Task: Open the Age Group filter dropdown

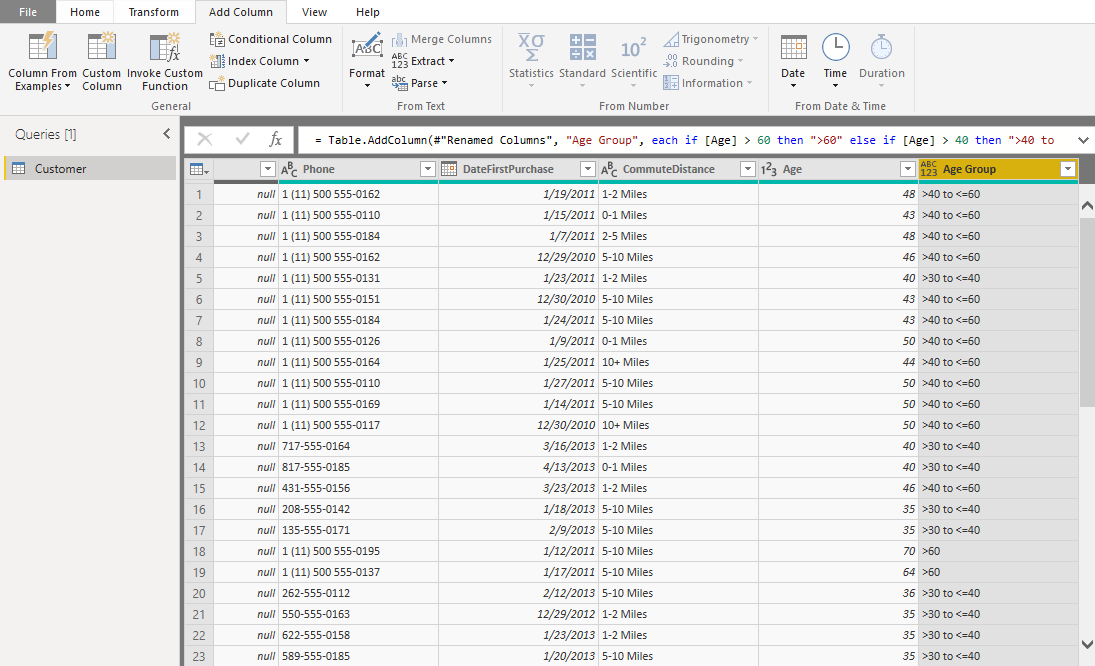Action: tap(1067, 169)
